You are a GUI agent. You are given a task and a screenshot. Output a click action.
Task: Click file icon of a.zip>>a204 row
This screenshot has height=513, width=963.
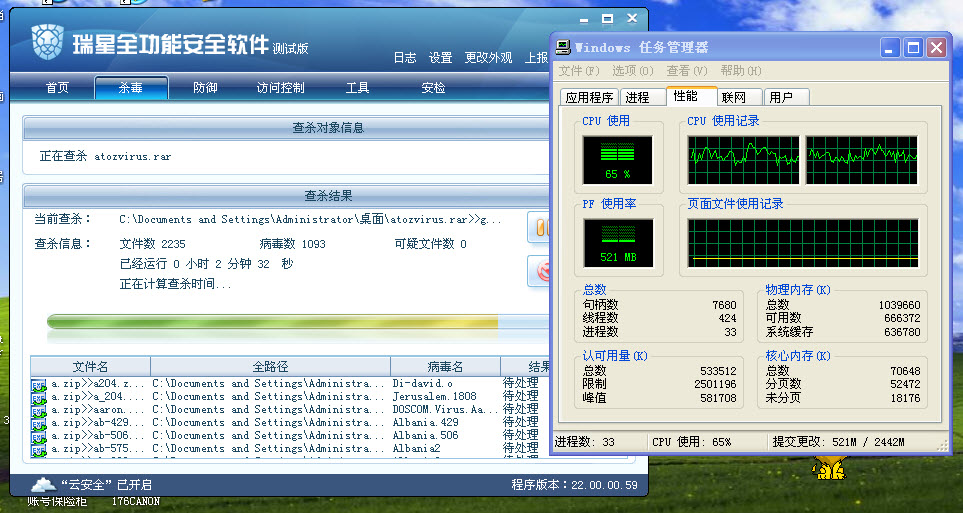coord(39,385)
